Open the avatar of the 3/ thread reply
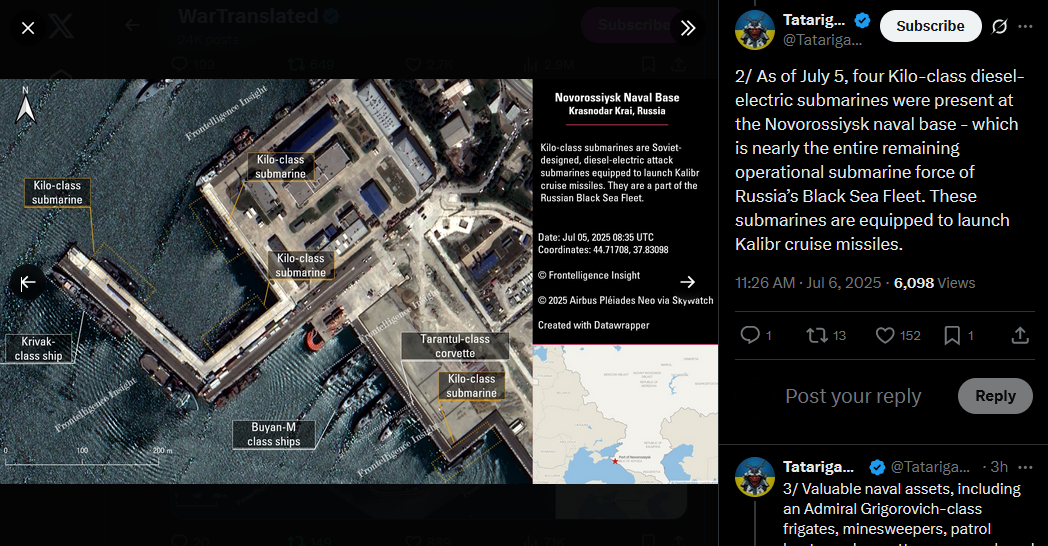This screenshot has height=546, width=1048. (755, 477)
